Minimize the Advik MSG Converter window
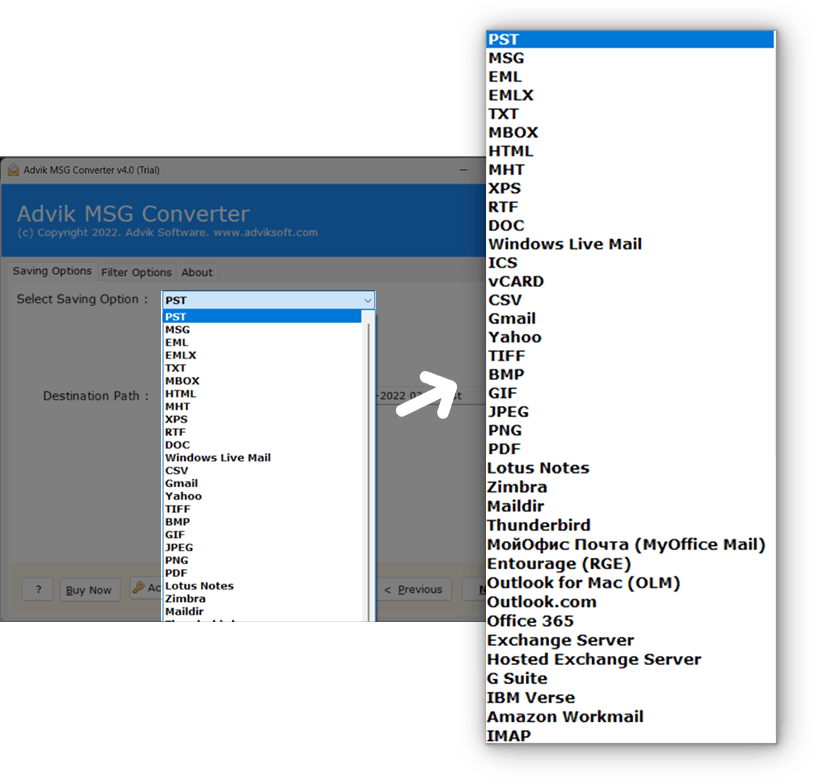Screen dimensions: 815x780 463,170
